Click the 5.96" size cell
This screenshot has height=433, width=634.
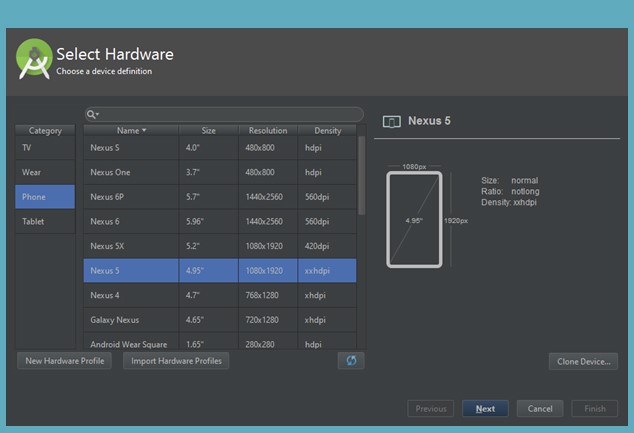[209, 222]
